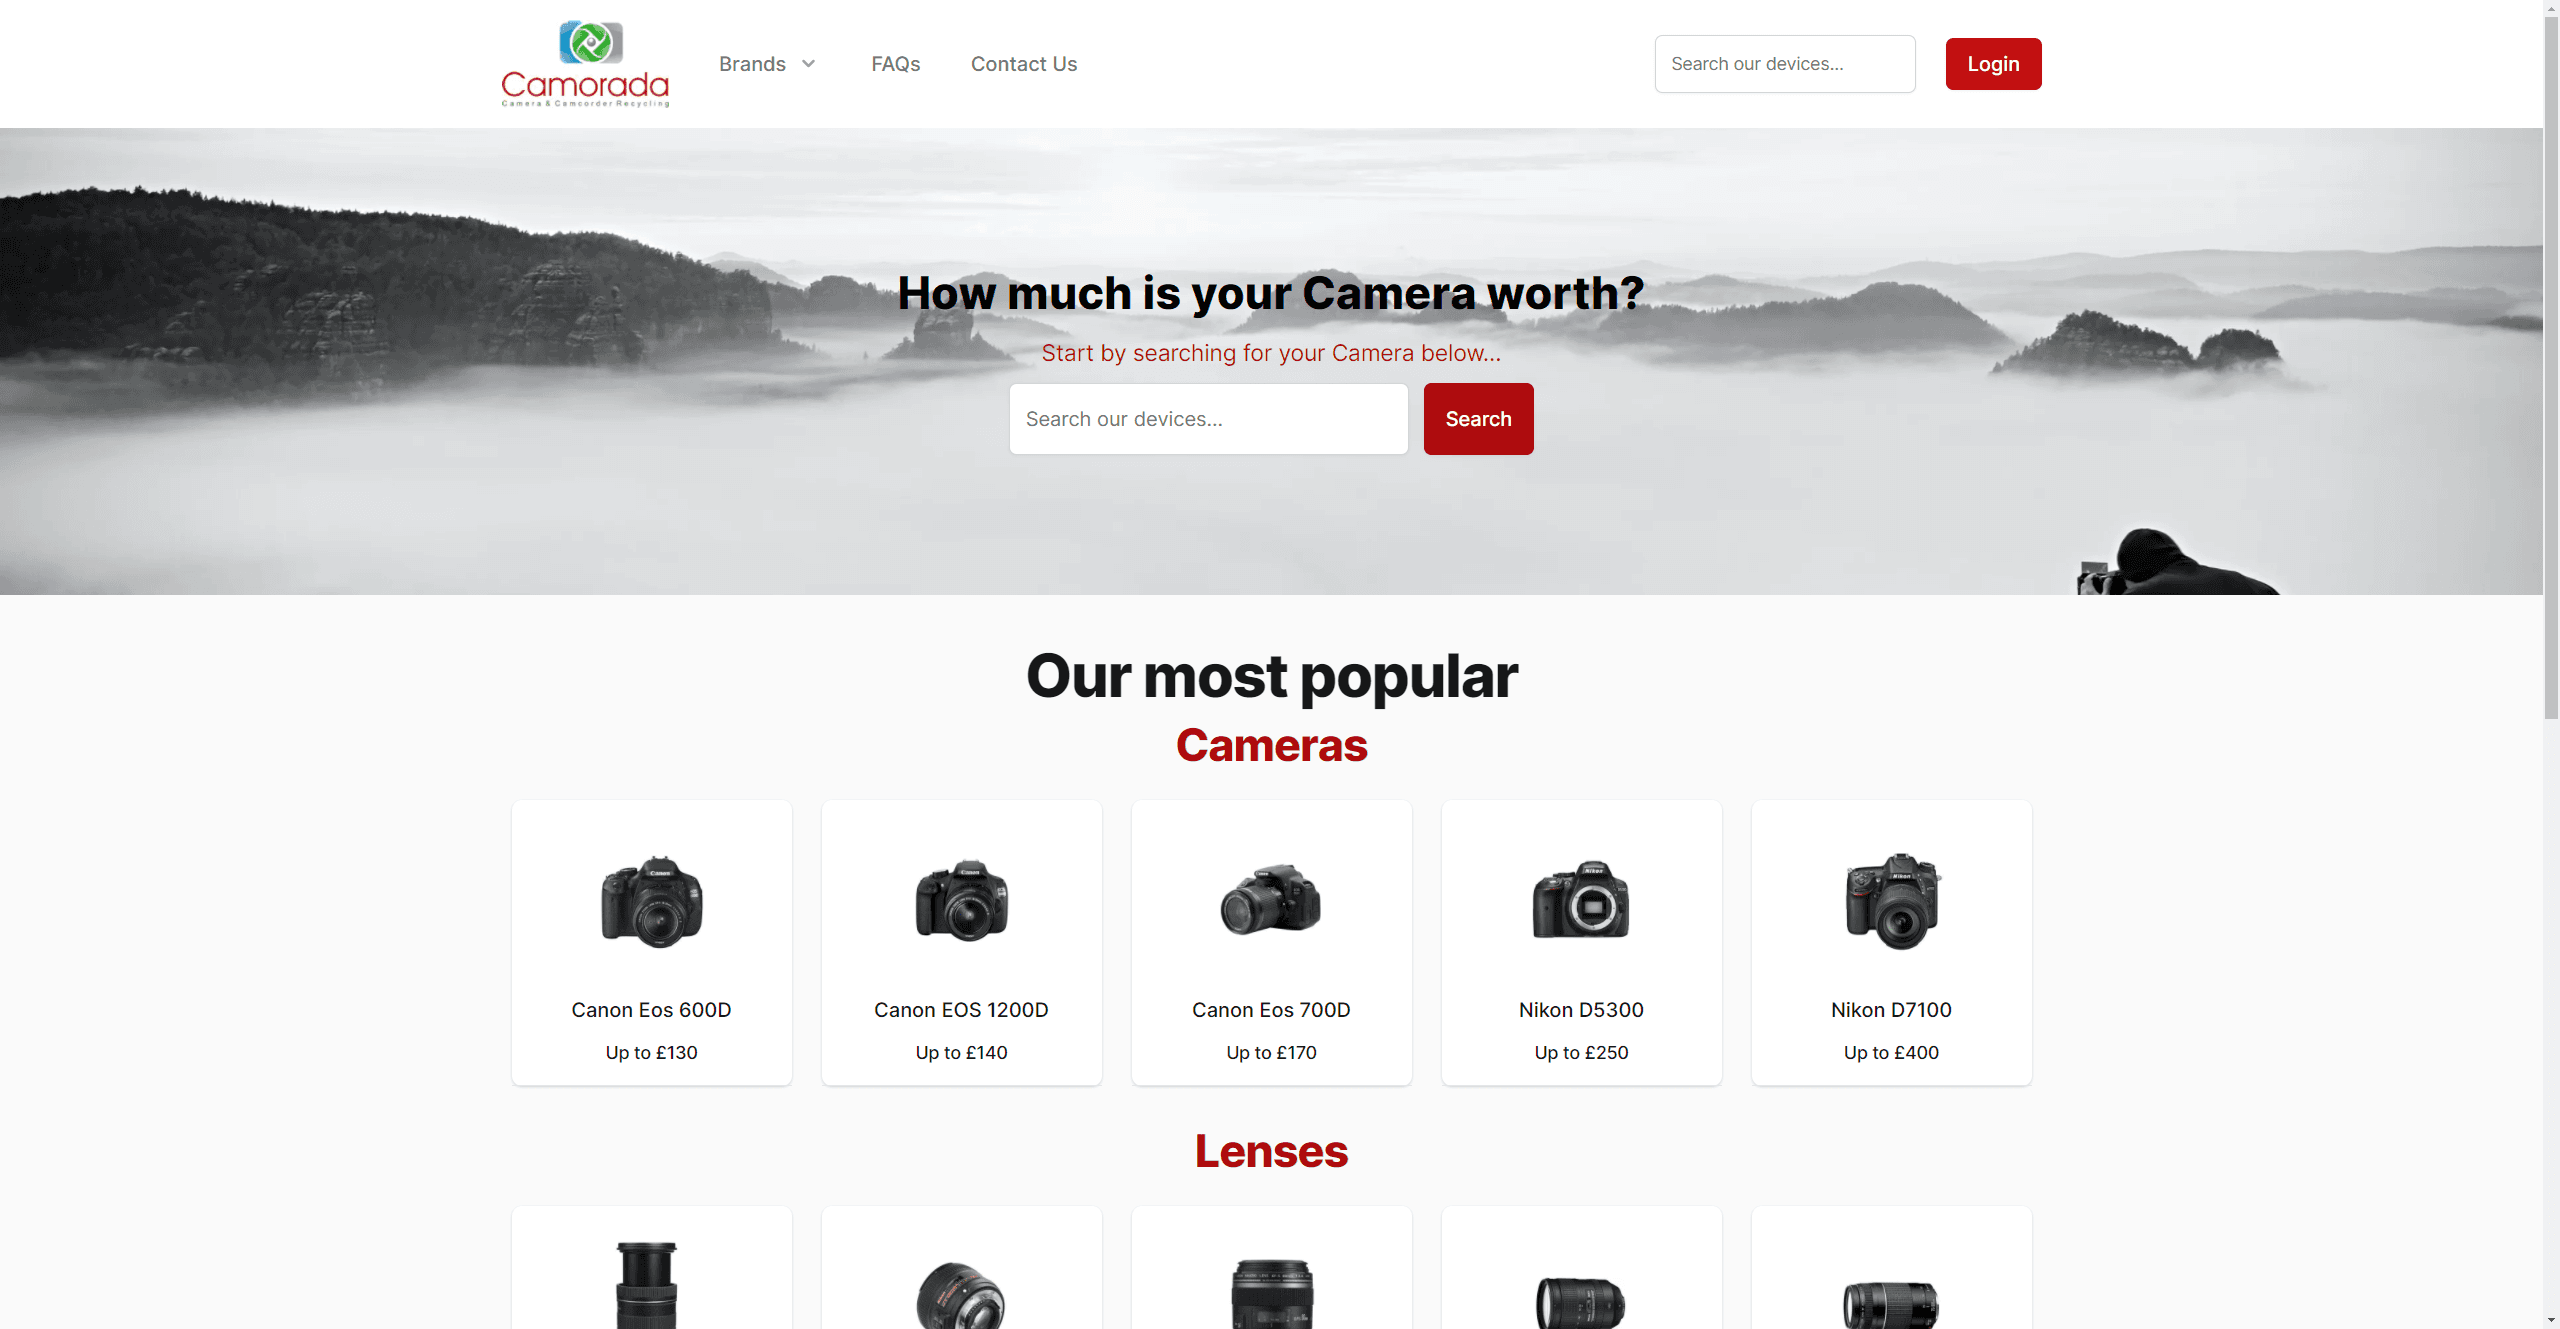Open the FAQs page
The width and height of the screenshot is (2560, 1329).
895,64
